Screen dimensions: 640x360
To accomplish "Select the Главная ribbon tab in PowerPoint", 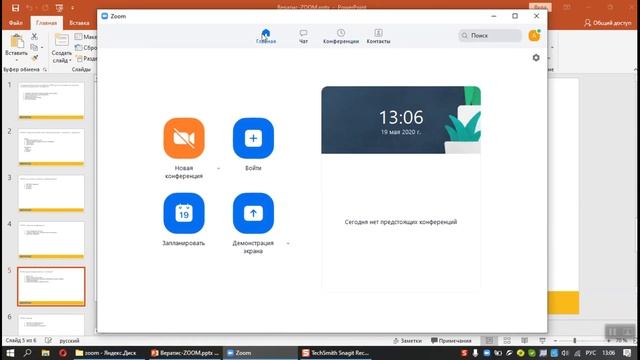I will click(47, 23).
